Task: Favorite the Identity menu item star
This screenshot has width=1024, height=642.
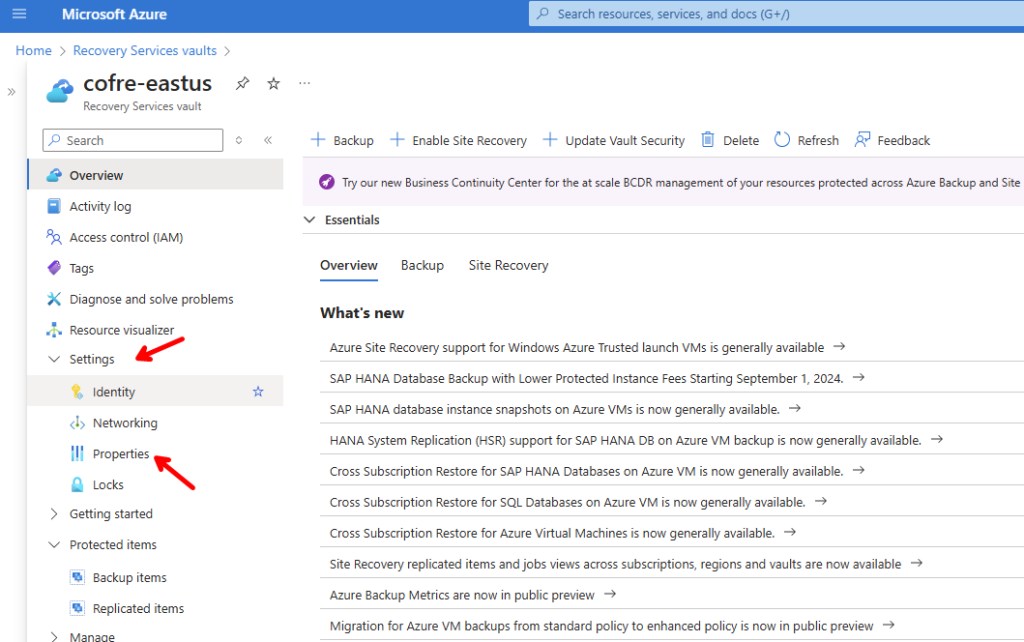Action: [x=258, y=392]
